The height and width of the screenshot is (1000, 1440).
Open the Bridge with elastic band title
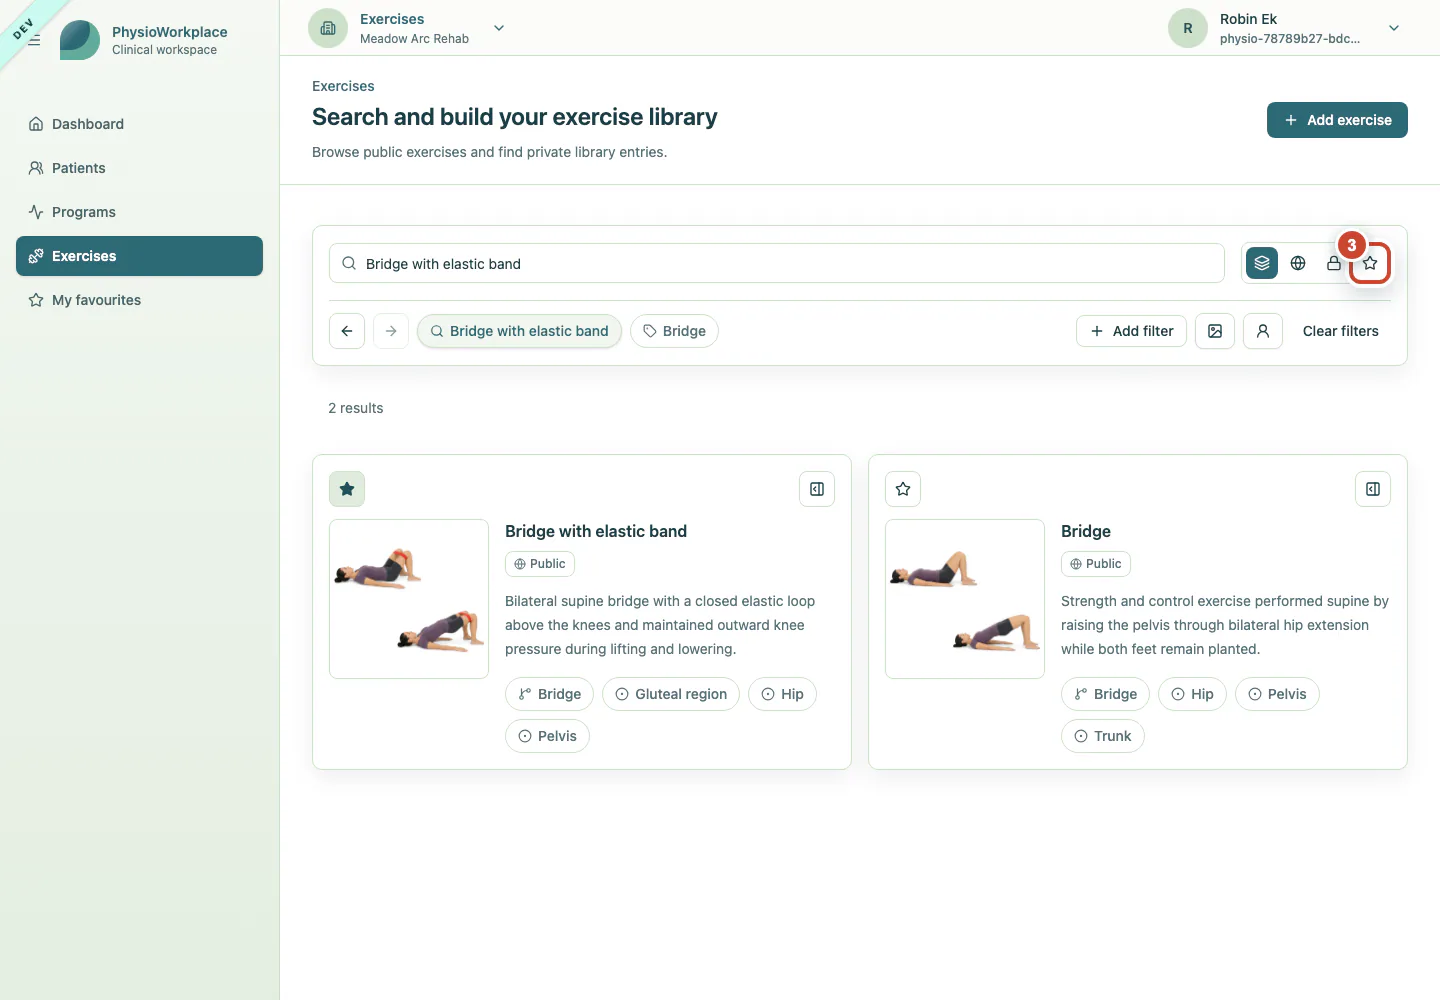[596, 531]
